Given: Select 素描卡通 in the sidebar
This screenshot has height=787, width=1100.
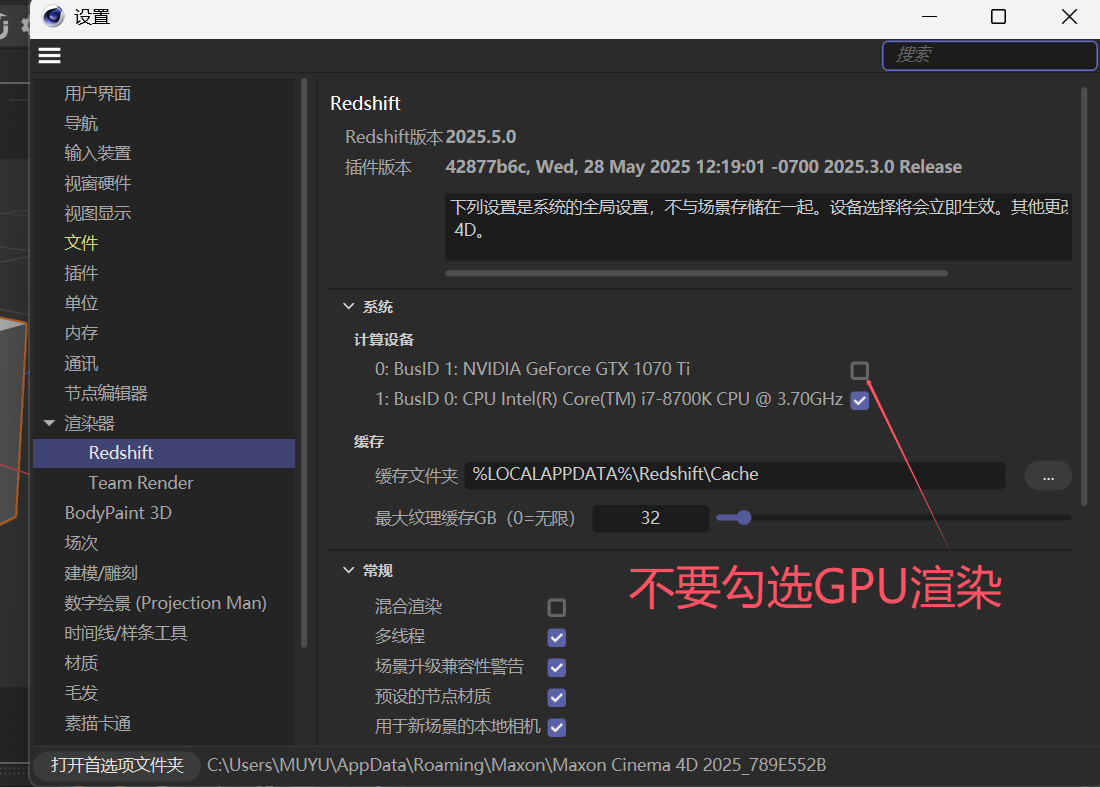Looking at the screenshot, I should coord(98,723).
